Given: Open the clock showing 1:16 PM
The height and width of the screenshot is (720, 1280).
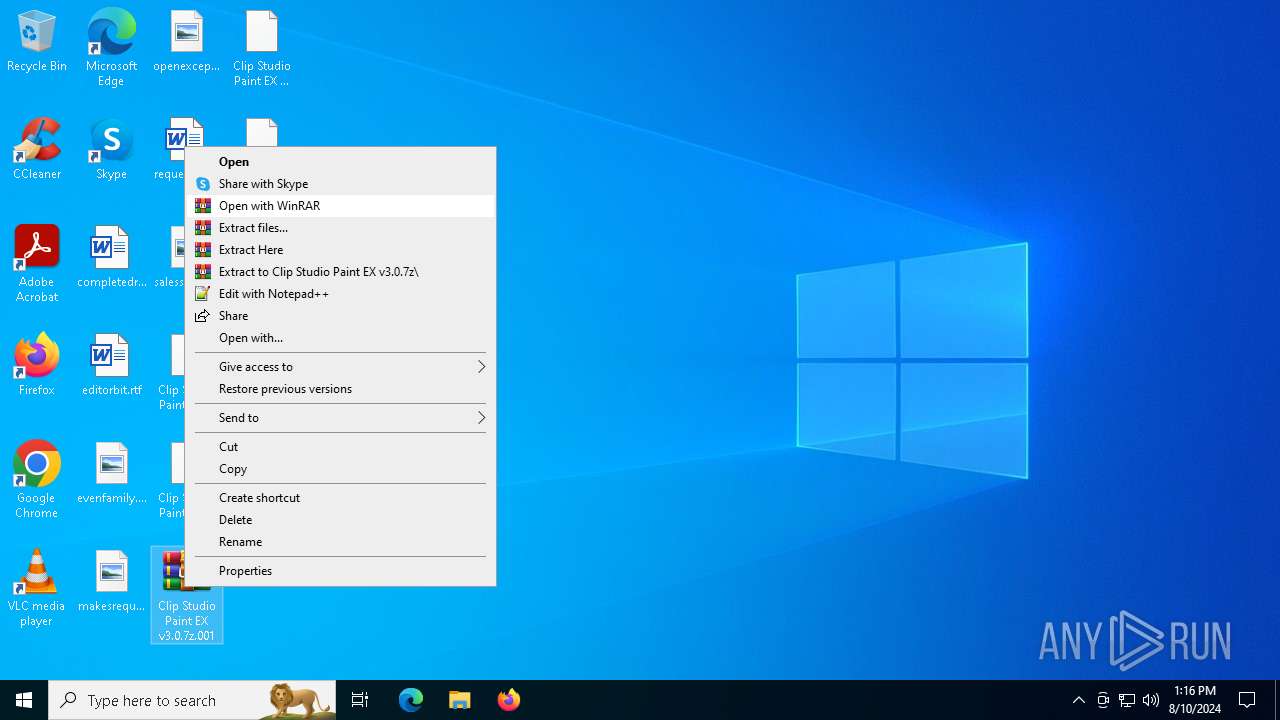Looking at the screenshot, I should 1195,700.
